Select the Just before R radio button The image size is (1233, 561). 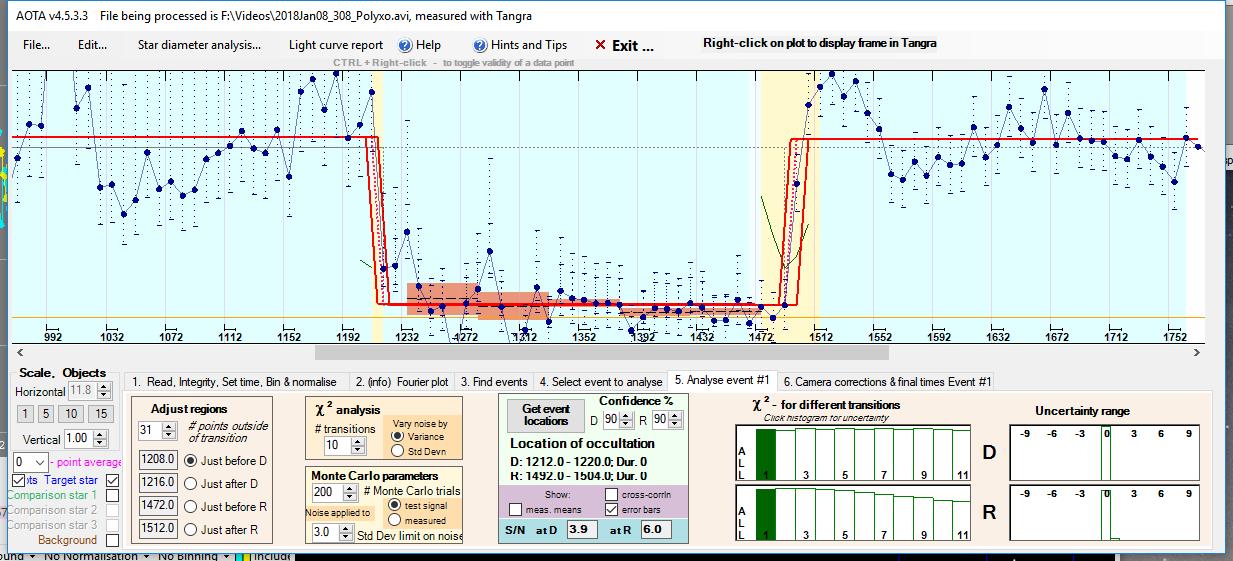[x=191, y=507]
